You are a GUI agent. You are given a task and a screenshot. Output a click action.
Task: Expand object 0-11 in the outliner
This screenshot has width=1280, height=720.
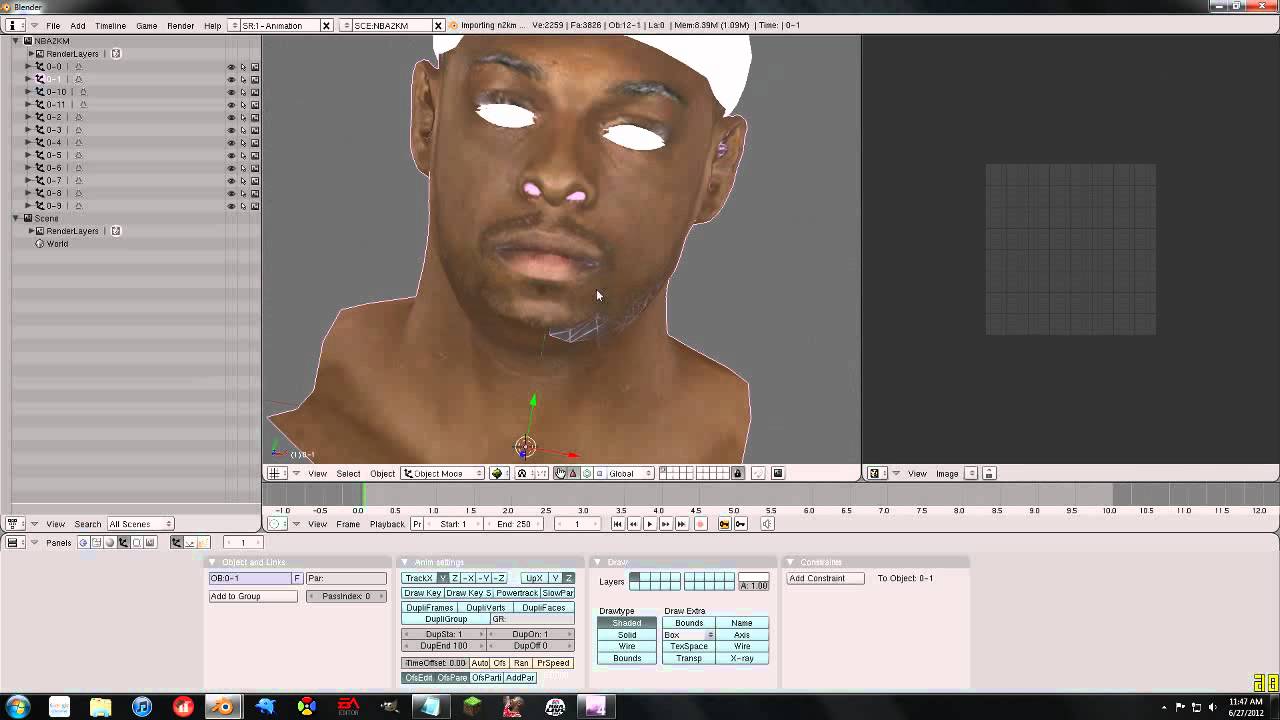(28, 105)
